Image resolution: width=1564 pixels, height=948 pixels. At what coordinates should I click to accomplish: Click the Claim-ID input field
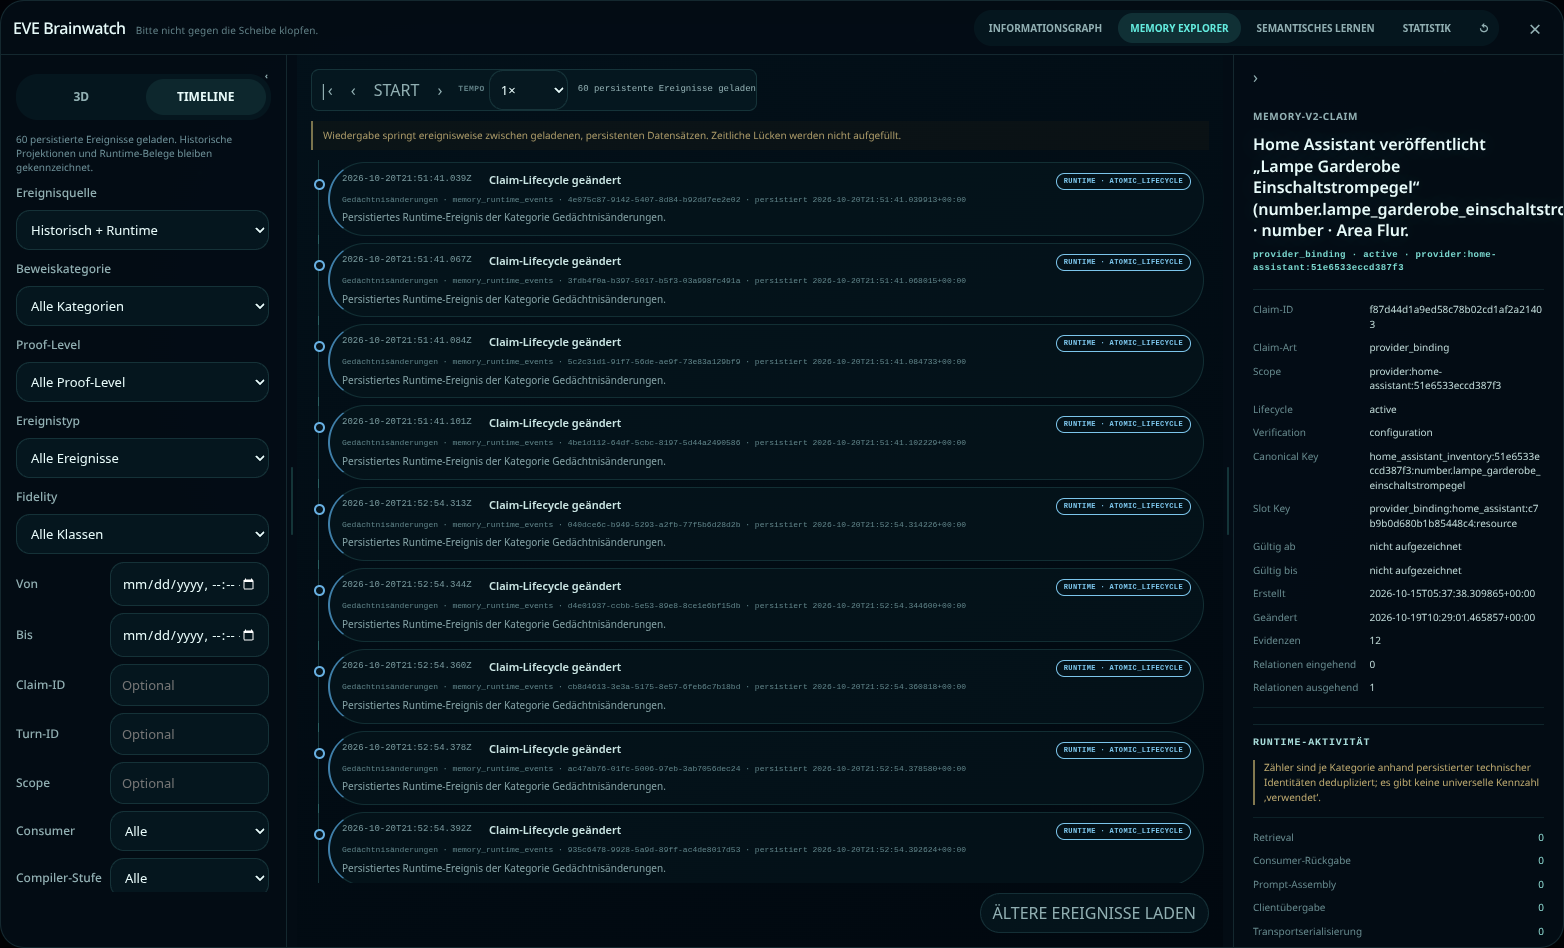pyautogui.click(x=189, y=685)
